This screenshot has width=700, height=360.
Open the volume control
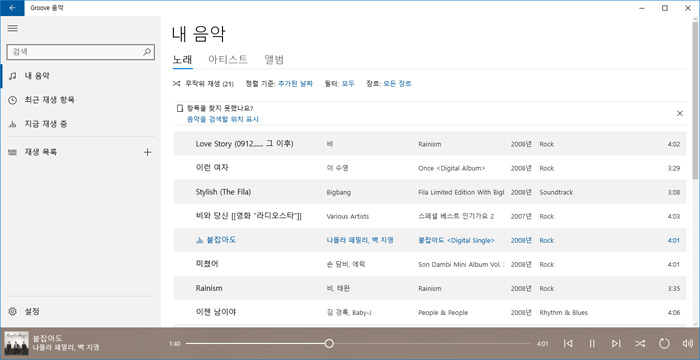coord(688,343)
